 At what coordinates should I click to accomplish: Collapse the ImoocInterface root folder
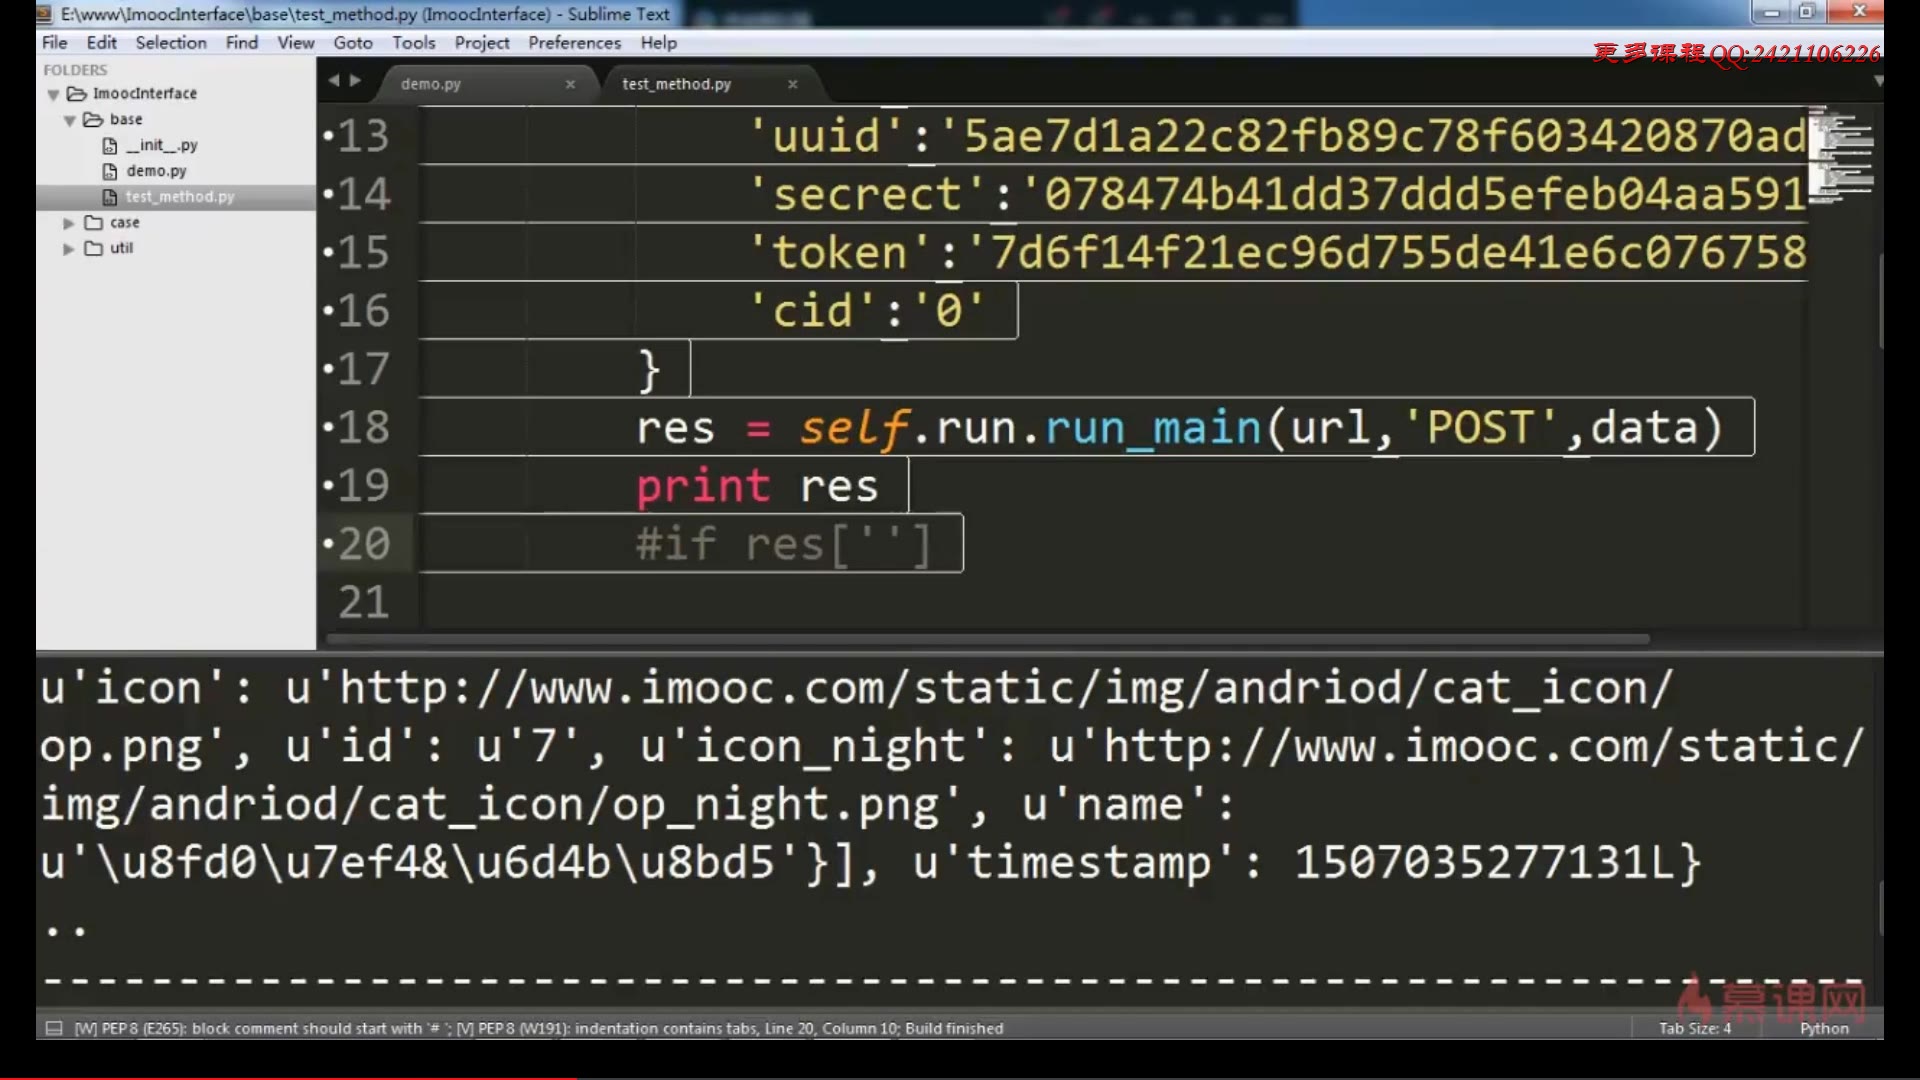pyautogui.click(x=53, y=94)
